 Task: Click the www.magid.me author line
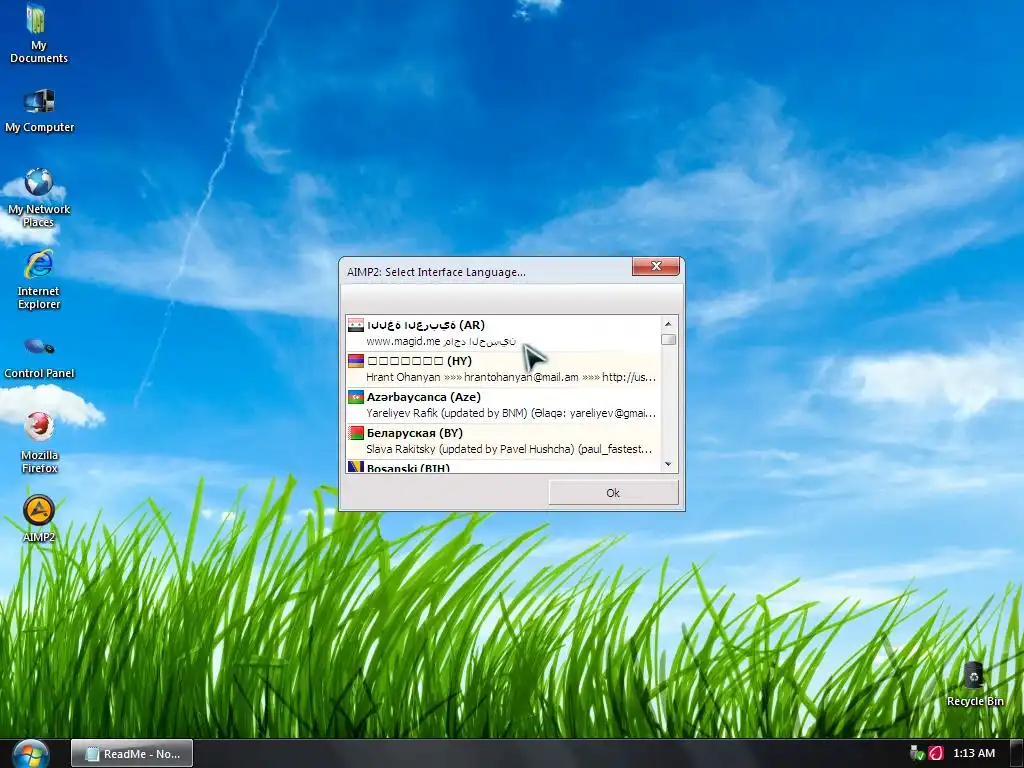pyautogui.click(x=441, y=341)
